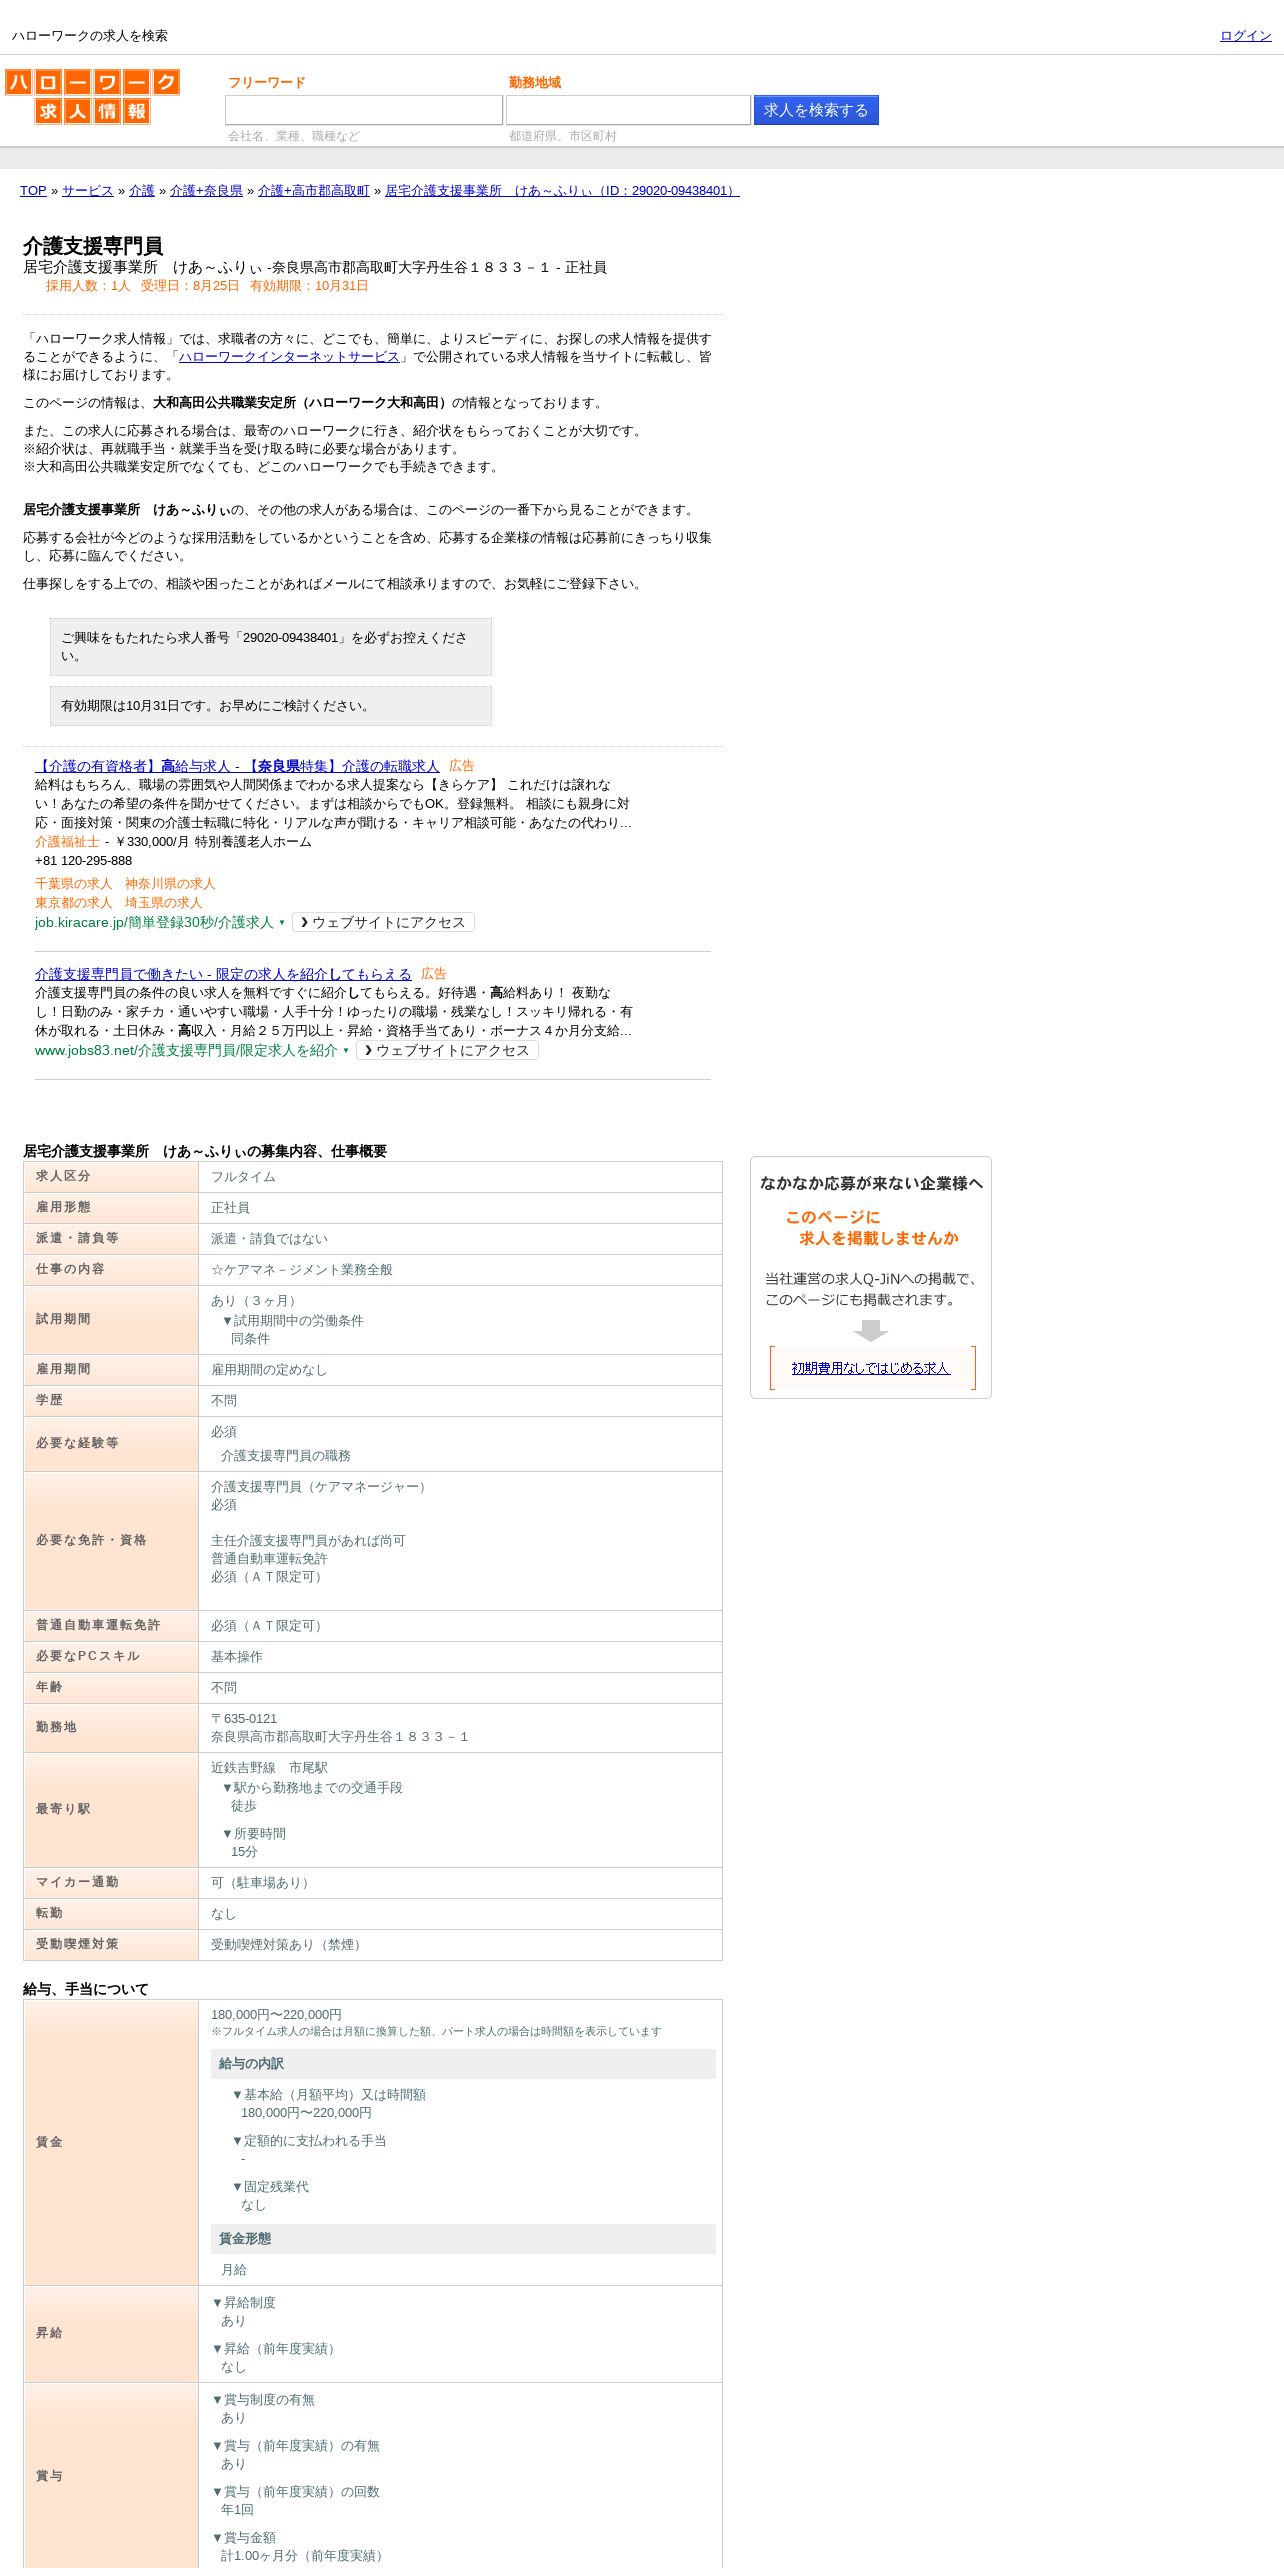Screen dimensions: 1284x2568
Task: Click the 年1回 bonus frequency text
Action: click(x=237, y=2510)
